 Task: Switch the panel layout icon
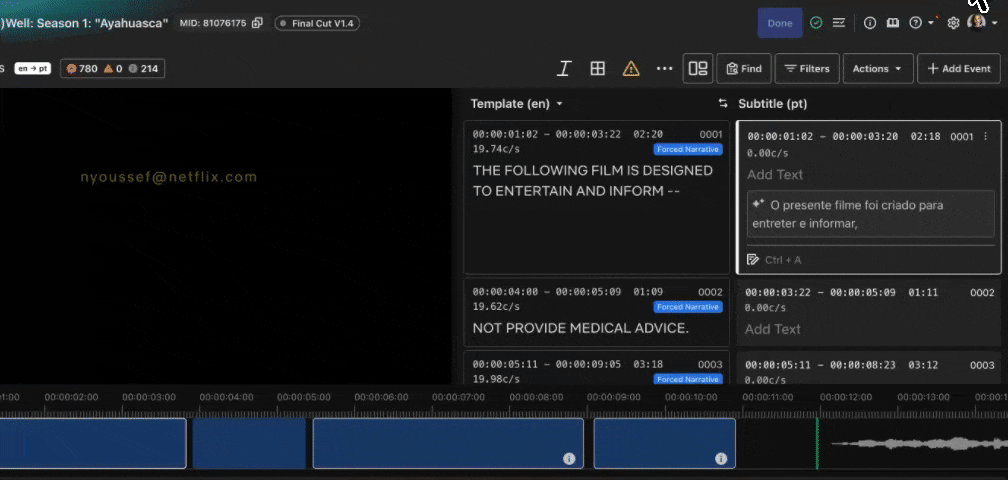(x=698, y=69)
